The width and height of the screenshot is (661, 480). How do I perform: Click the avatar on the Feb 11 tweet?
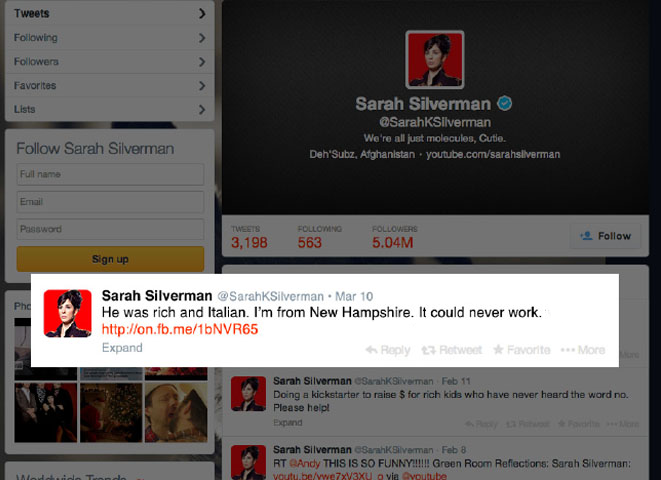click(248, 394)
